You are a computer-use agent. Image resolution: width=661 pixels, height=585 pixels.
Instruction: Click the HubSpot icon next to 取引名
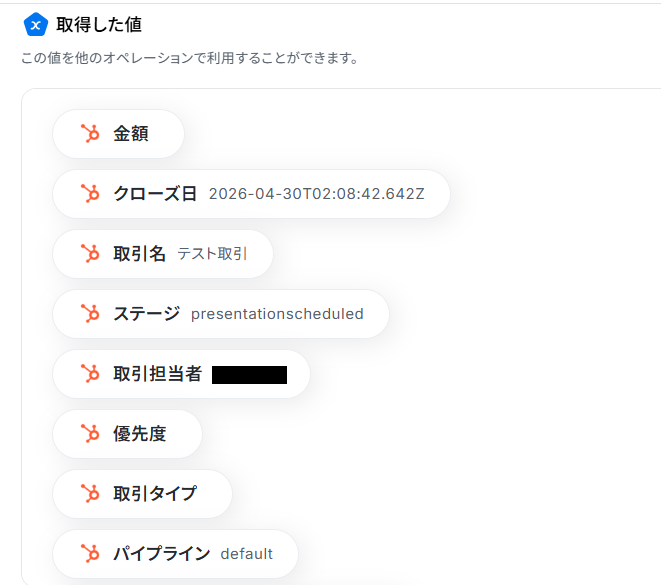click(x=90, y=254)
